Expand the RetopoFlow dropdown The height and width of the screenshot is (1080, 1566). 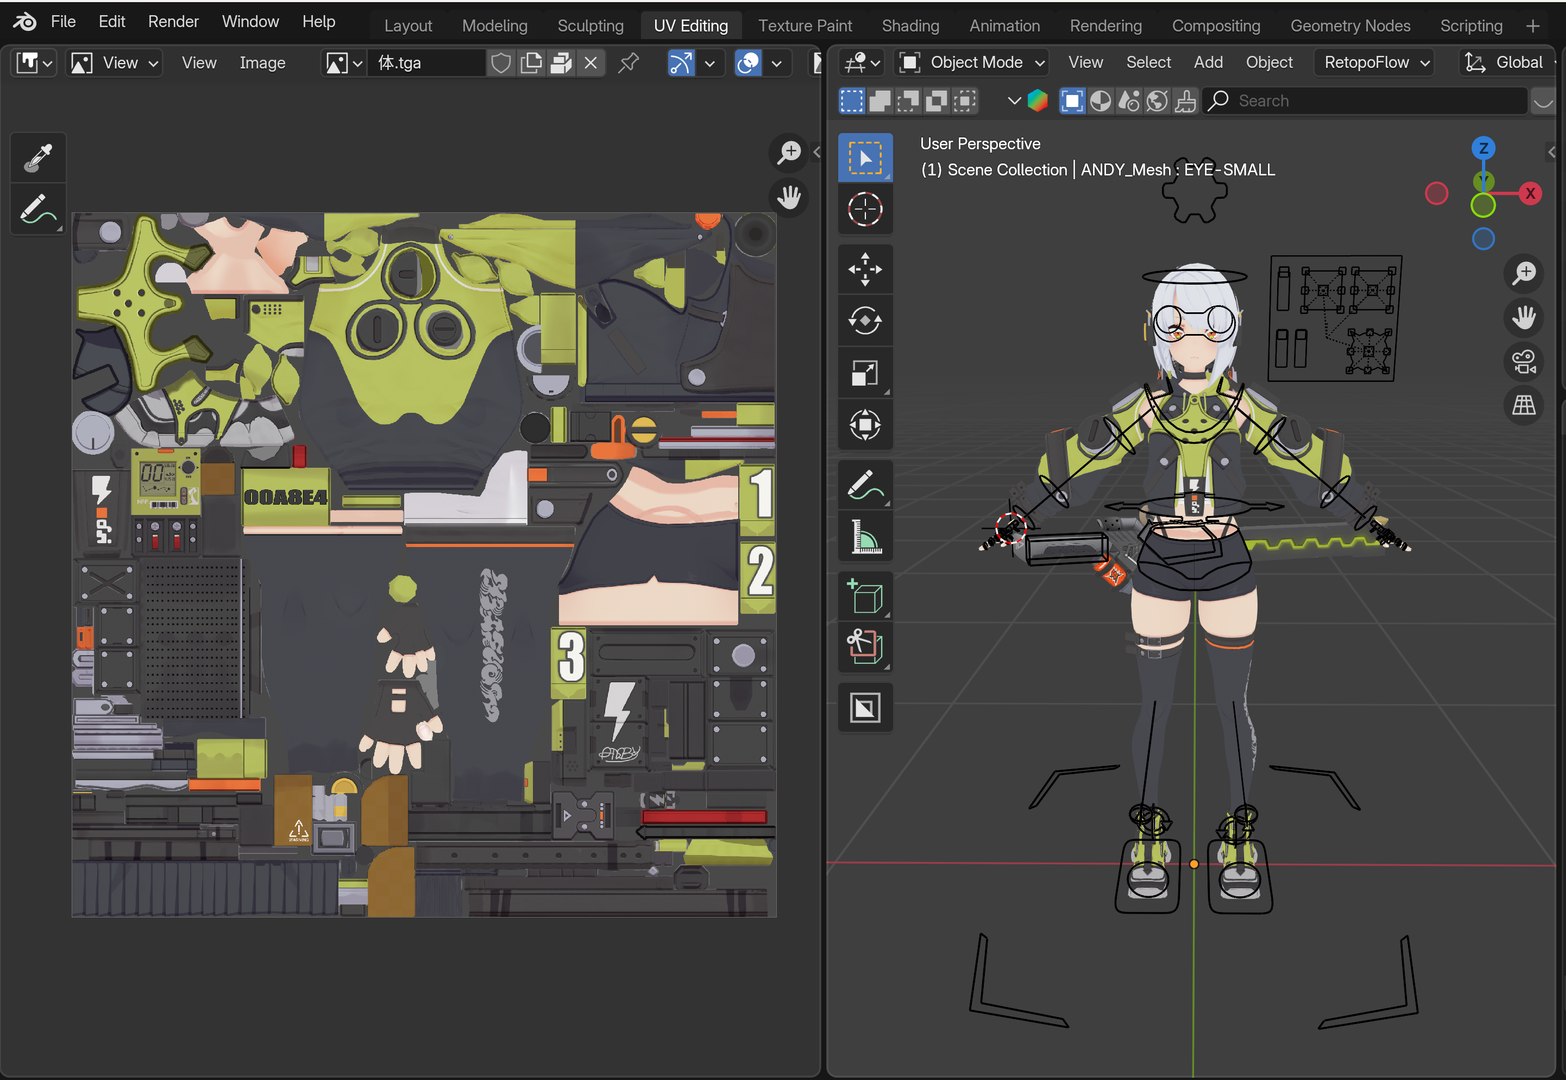[1377, 62]
